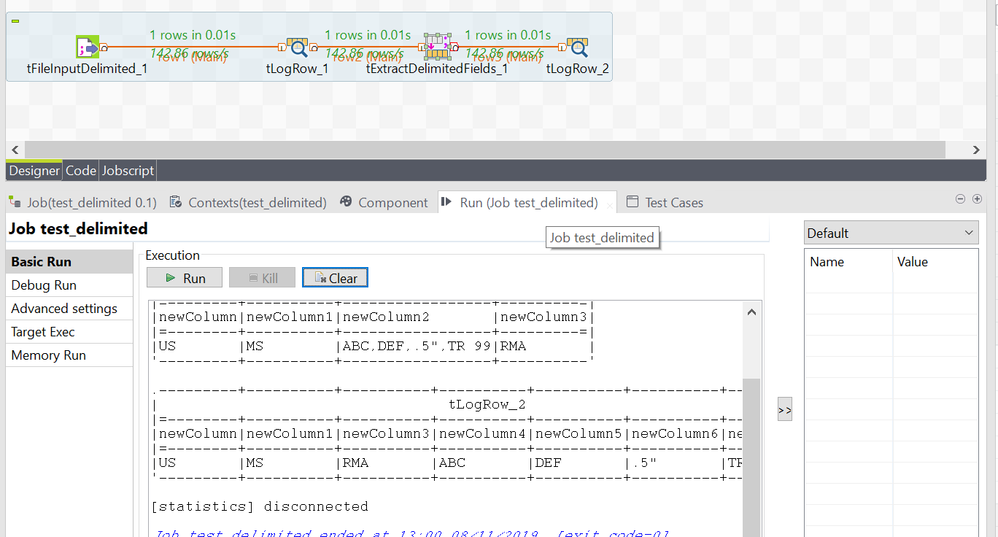
Task: Select the tLogRow_1 component icon
Action: pos(297,48)
